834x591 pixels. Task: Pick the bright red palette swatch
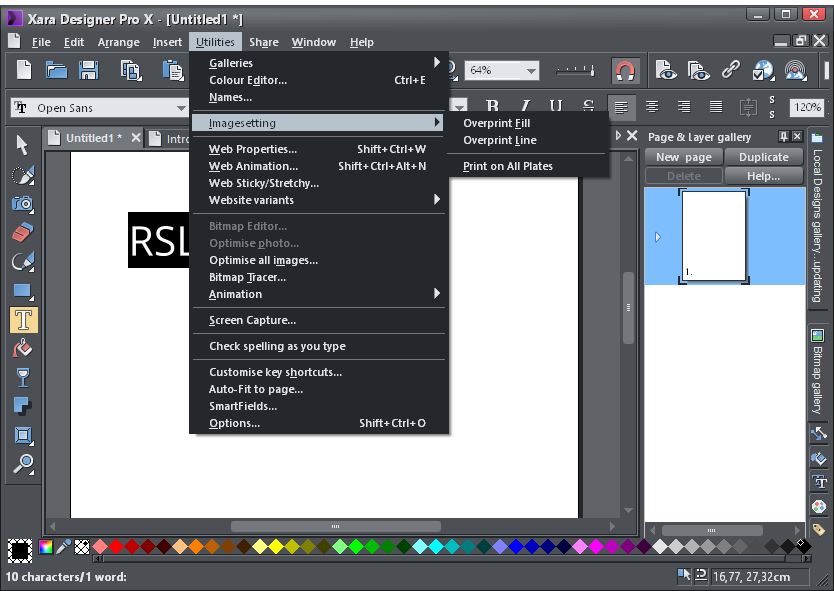pos(116,546)
